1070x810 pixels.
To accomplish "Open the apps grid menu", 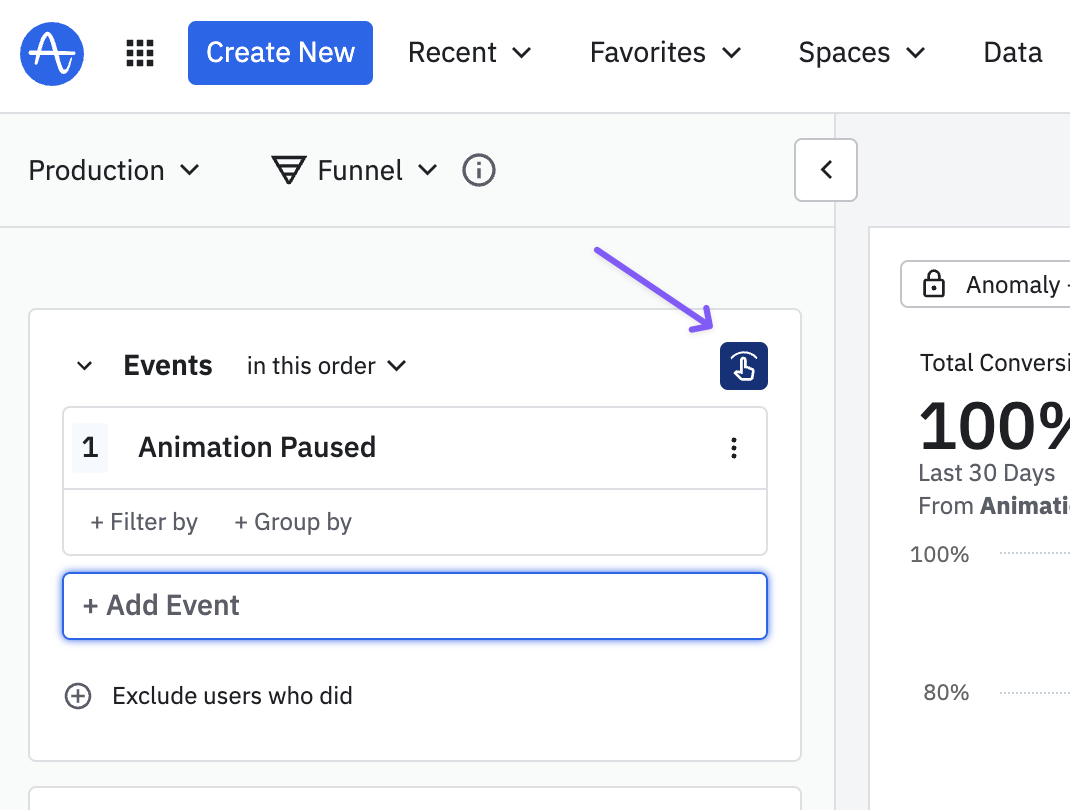I will click(x=140, y=53).
